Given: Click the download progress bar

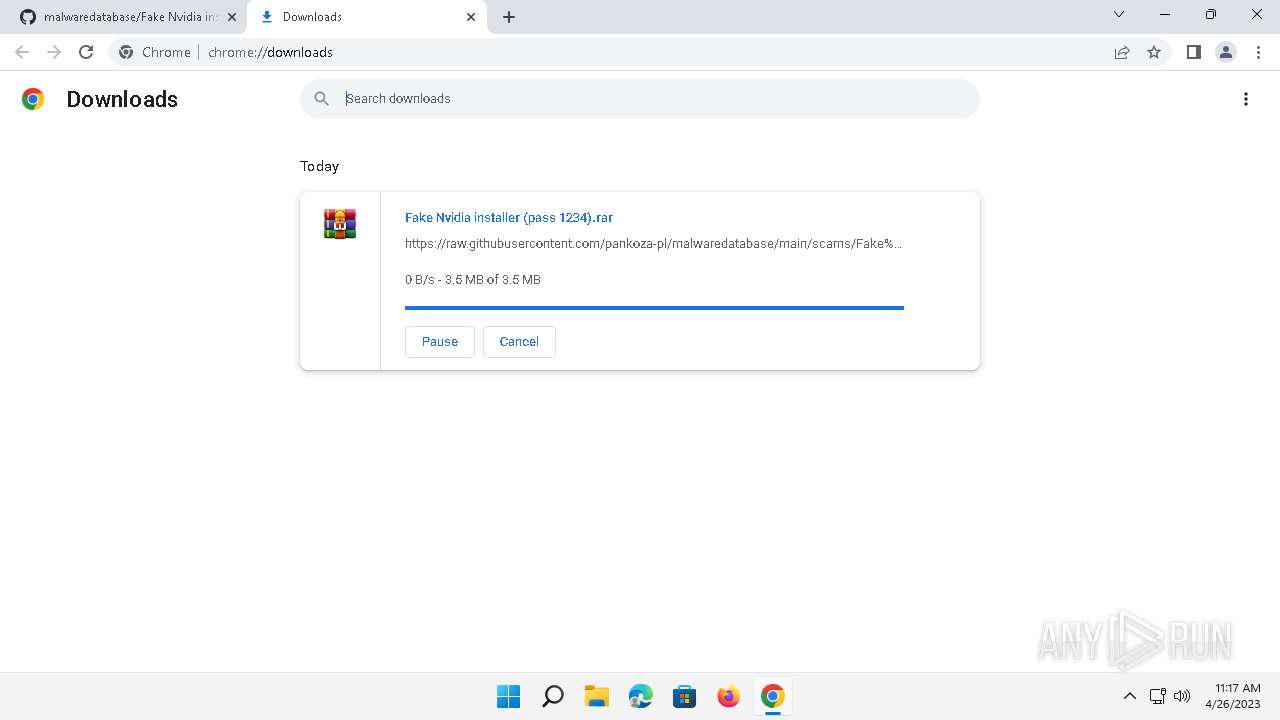Looking at the screenshot, I should [654, 308].
